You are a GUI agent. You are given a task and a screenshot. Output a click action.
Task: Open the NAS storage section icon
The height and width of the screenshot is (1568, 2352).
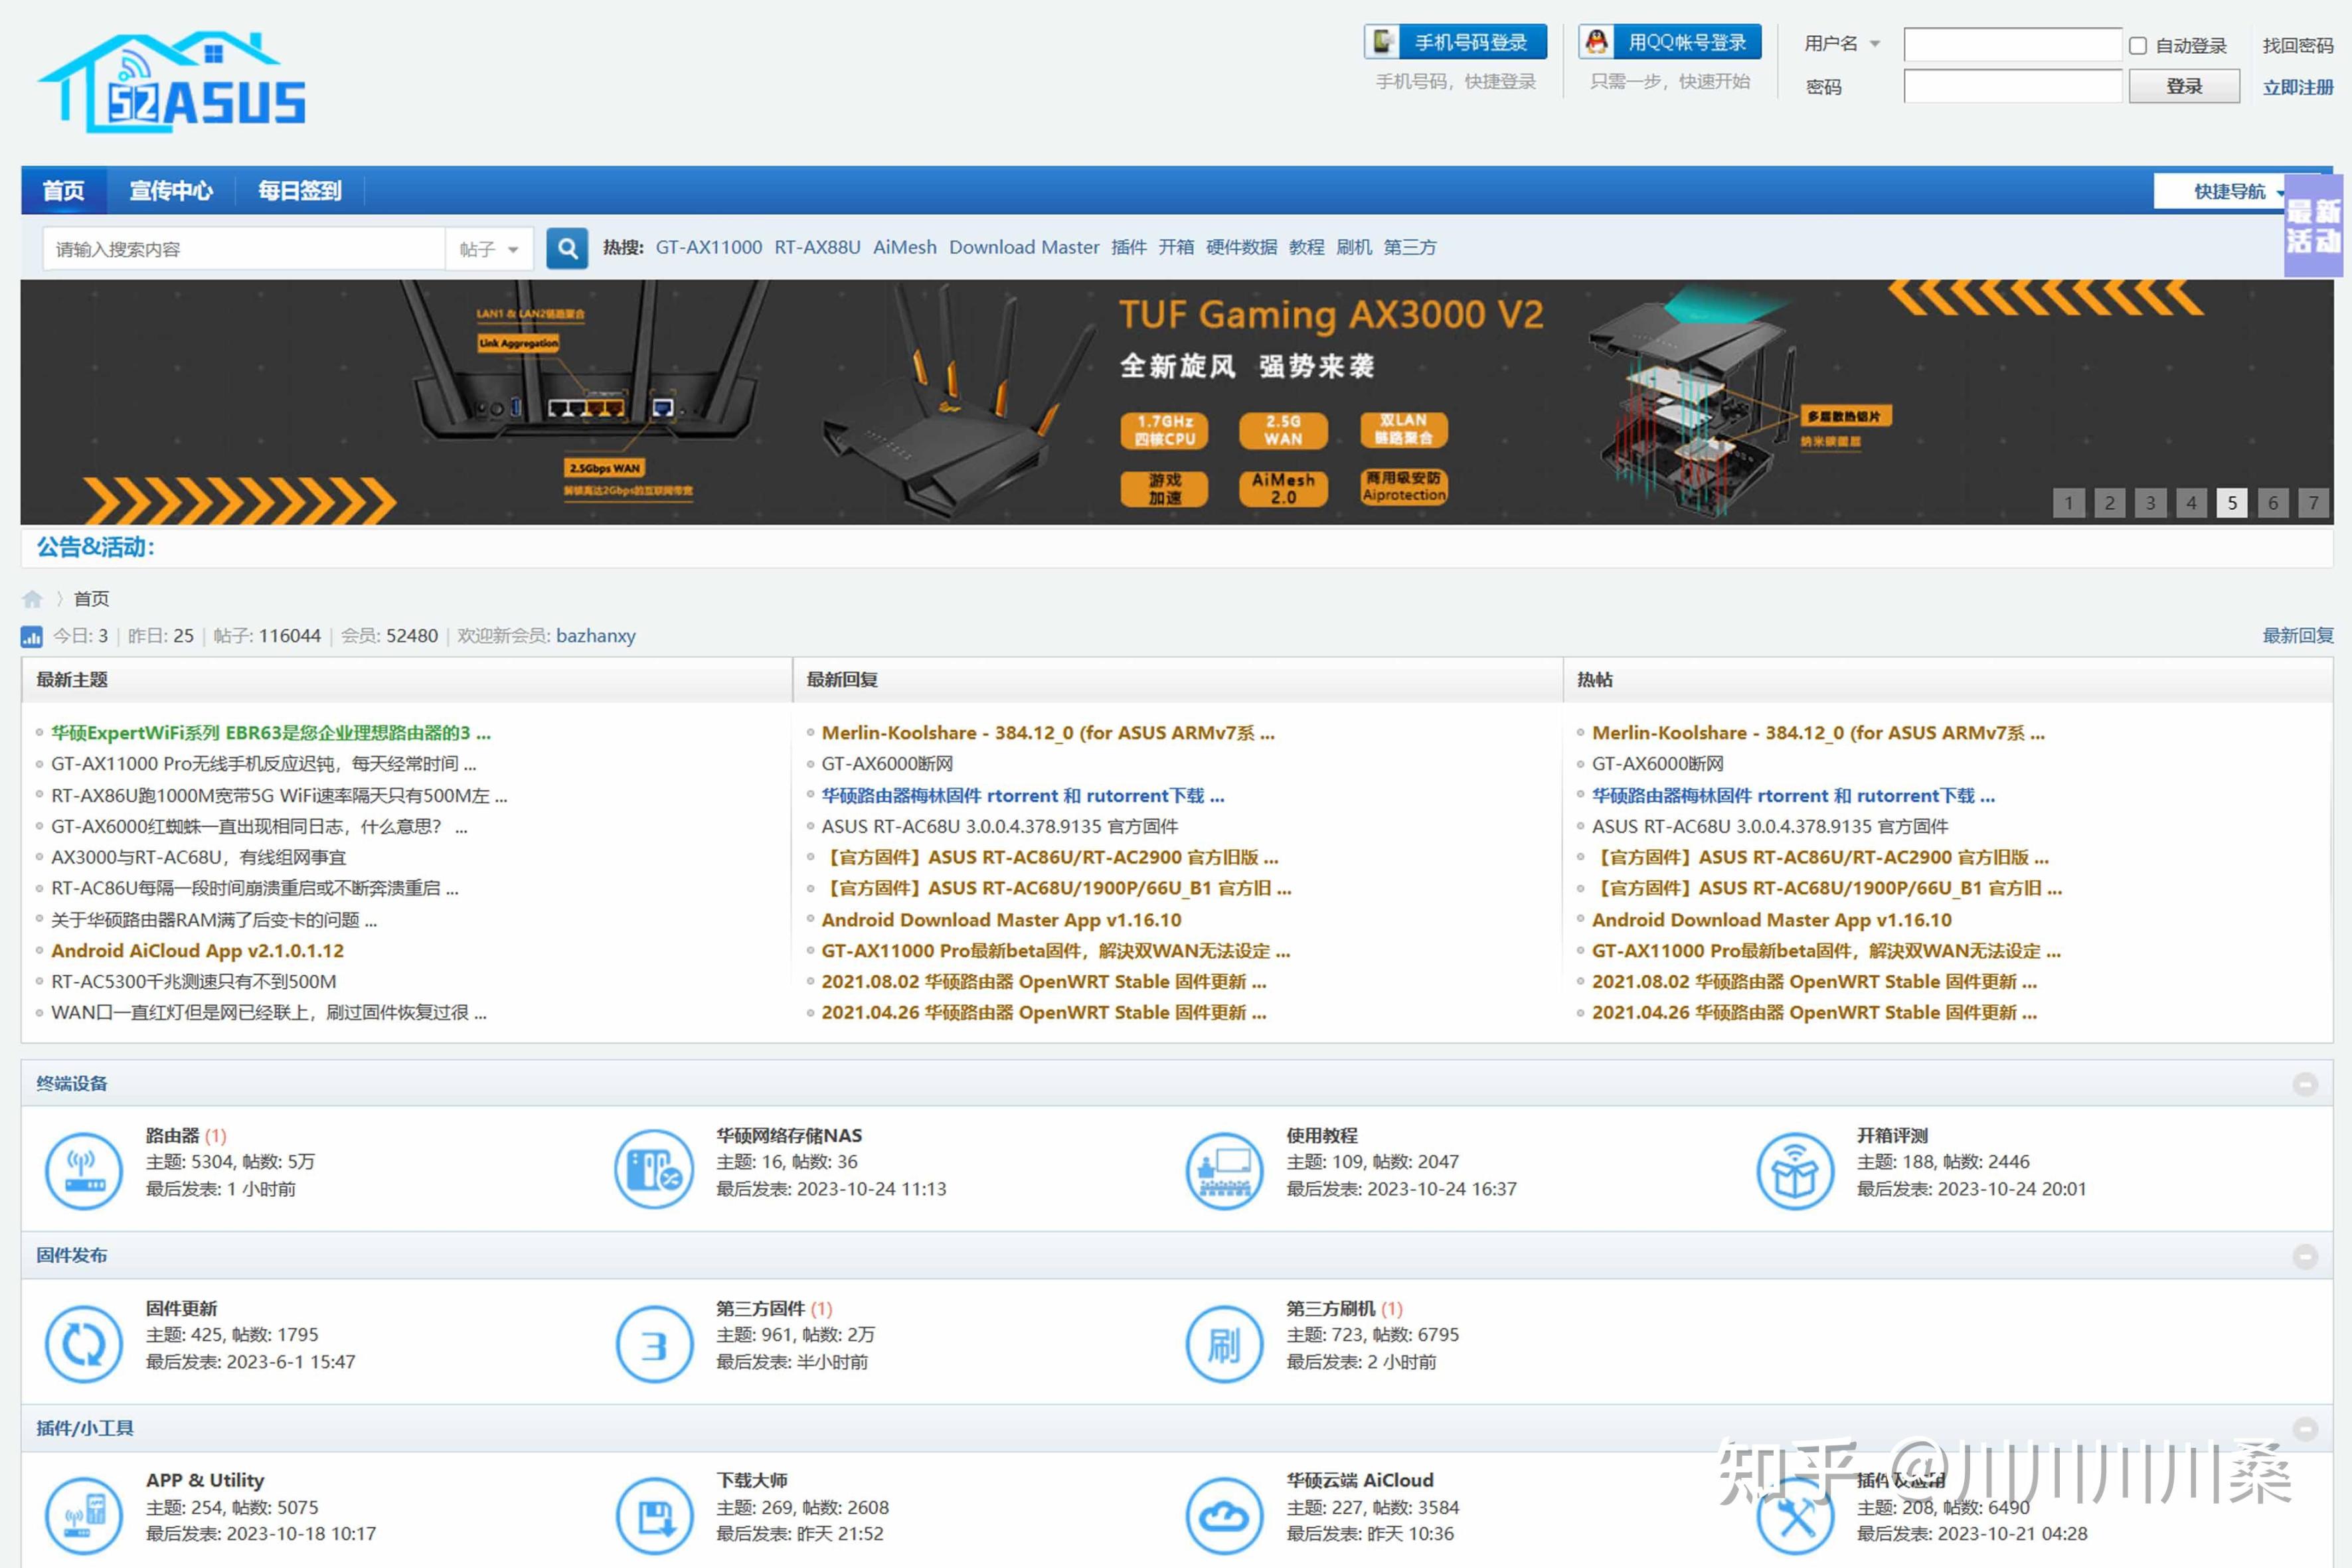click(x=654, y=1171)
